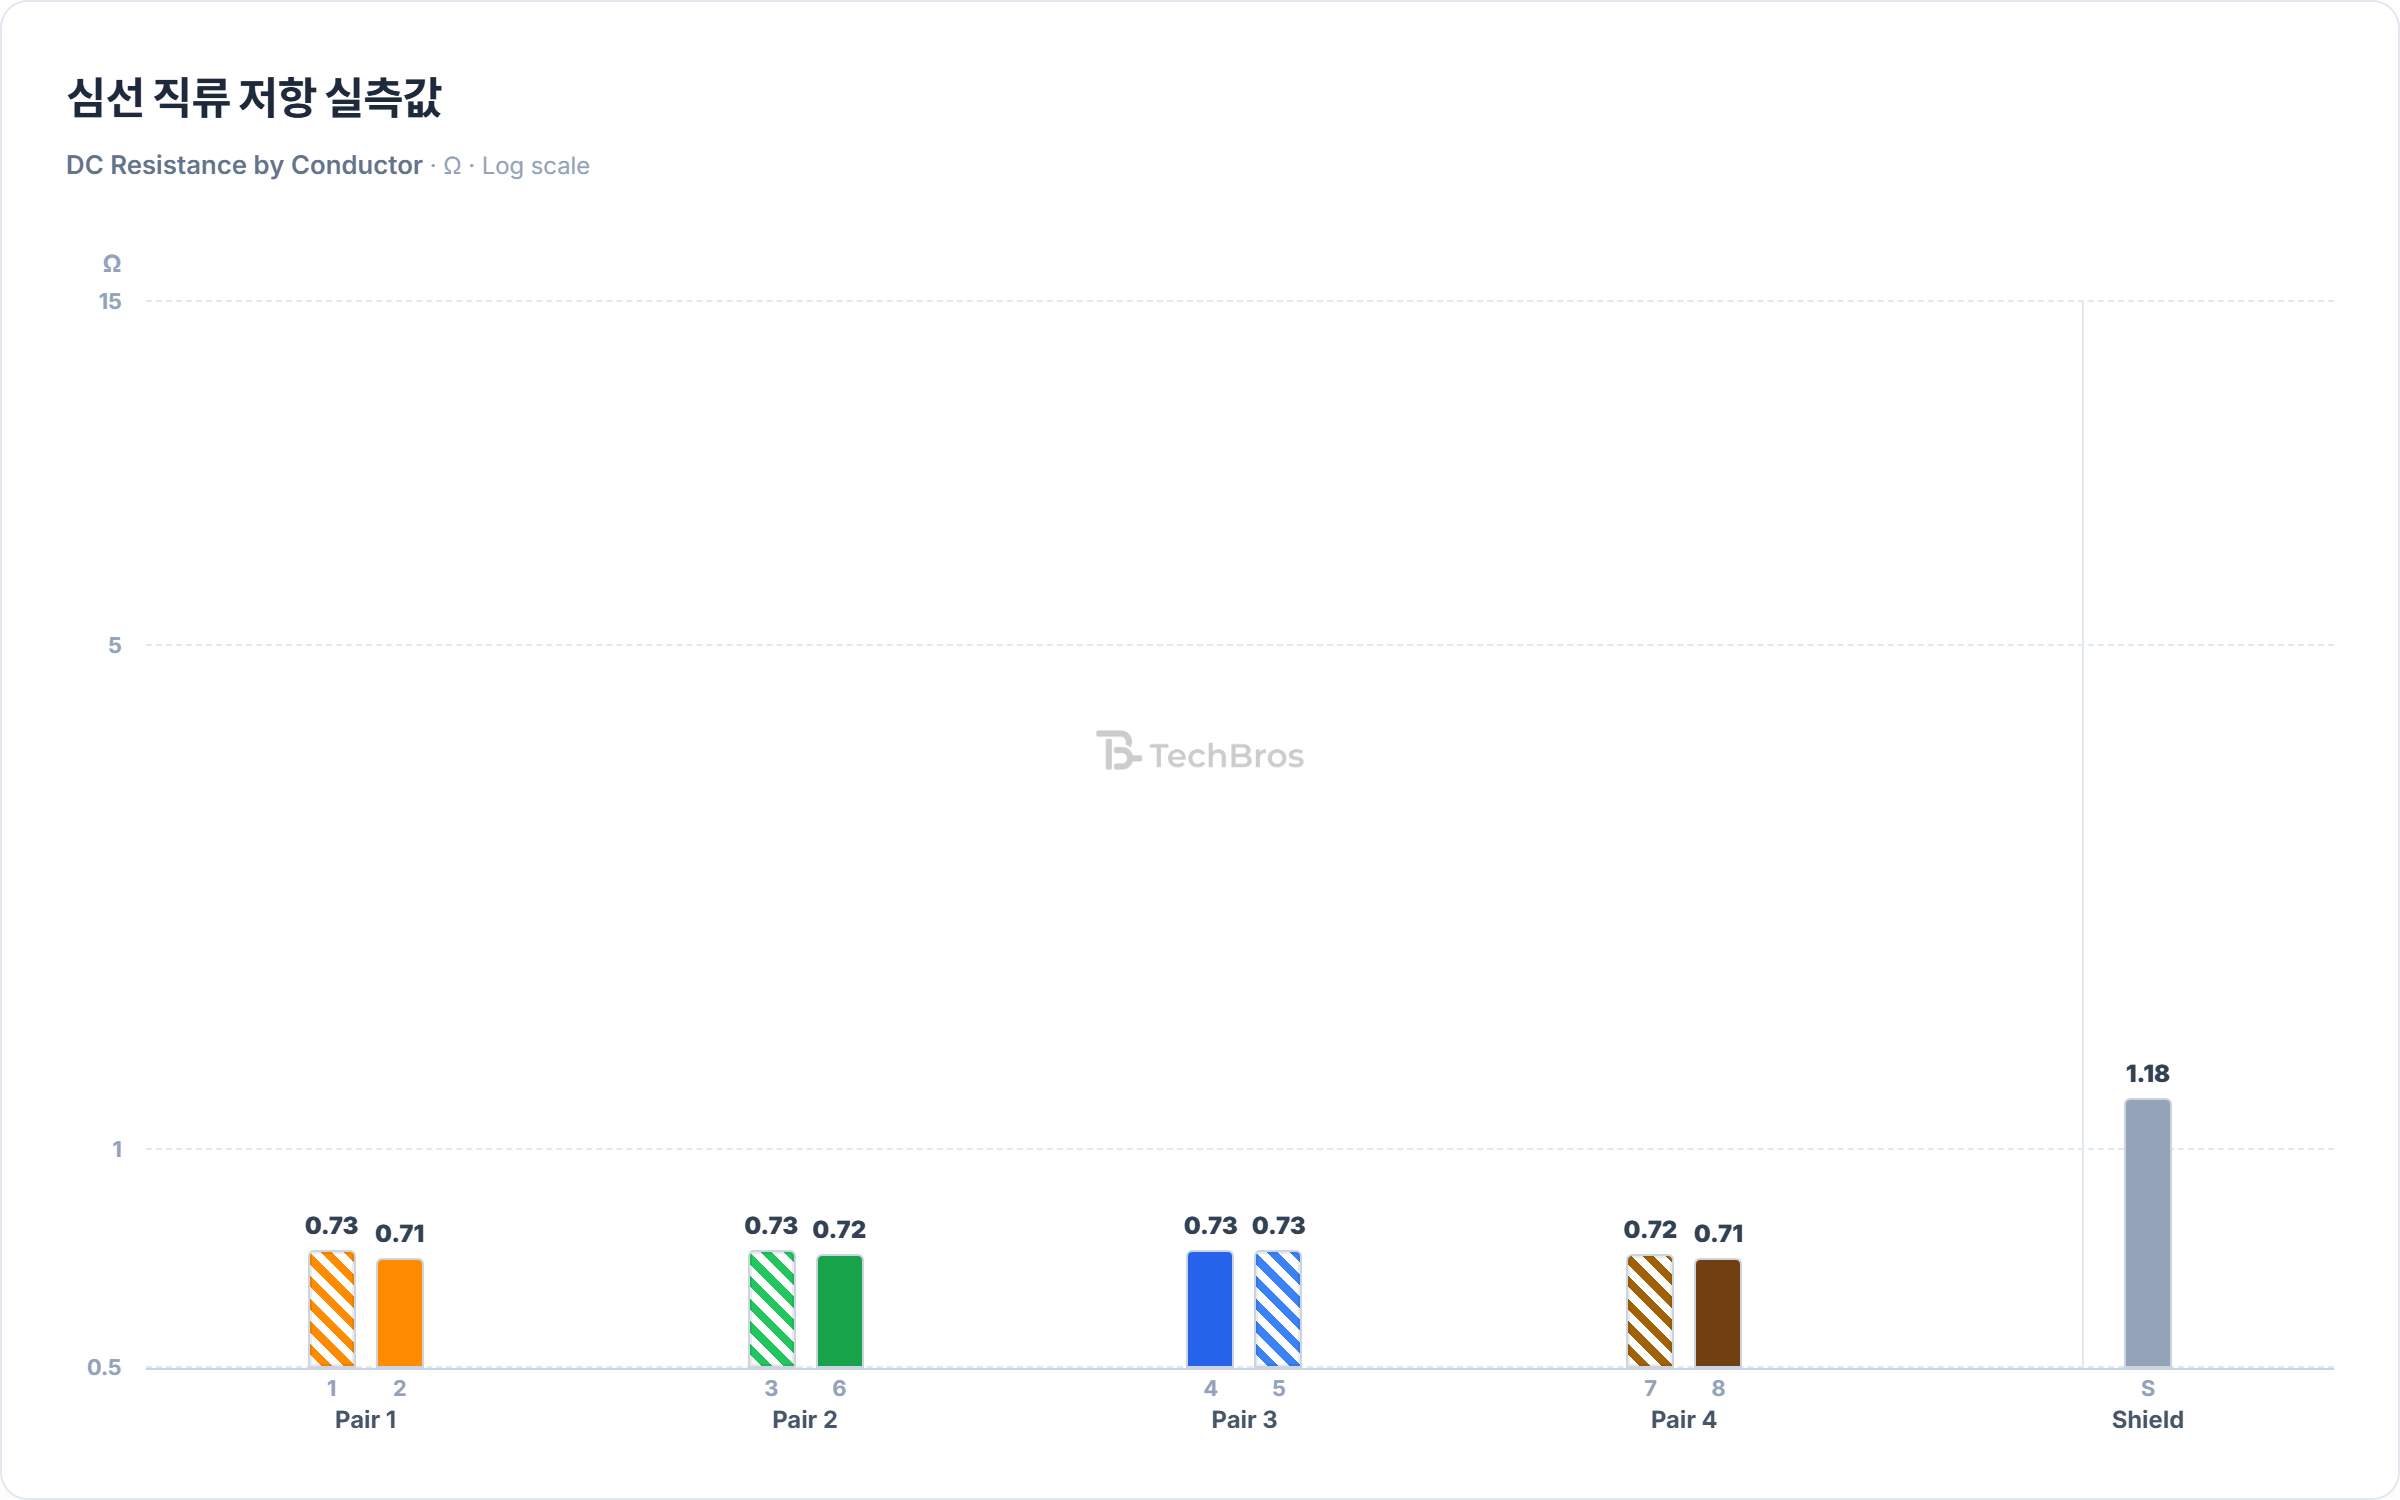This screenshot has width=2400, height=1500.
Task: Click the conductor number 8 tick label
Action: (x=1719, y=1389)
